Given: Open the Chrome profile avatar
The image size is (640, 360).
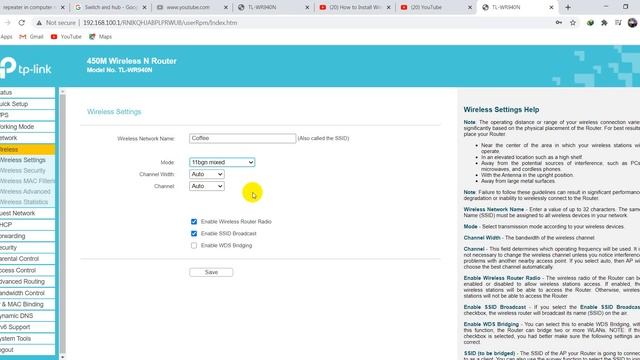Looking at the screenshot, I should pyautogui.click(x=632, y=23).
